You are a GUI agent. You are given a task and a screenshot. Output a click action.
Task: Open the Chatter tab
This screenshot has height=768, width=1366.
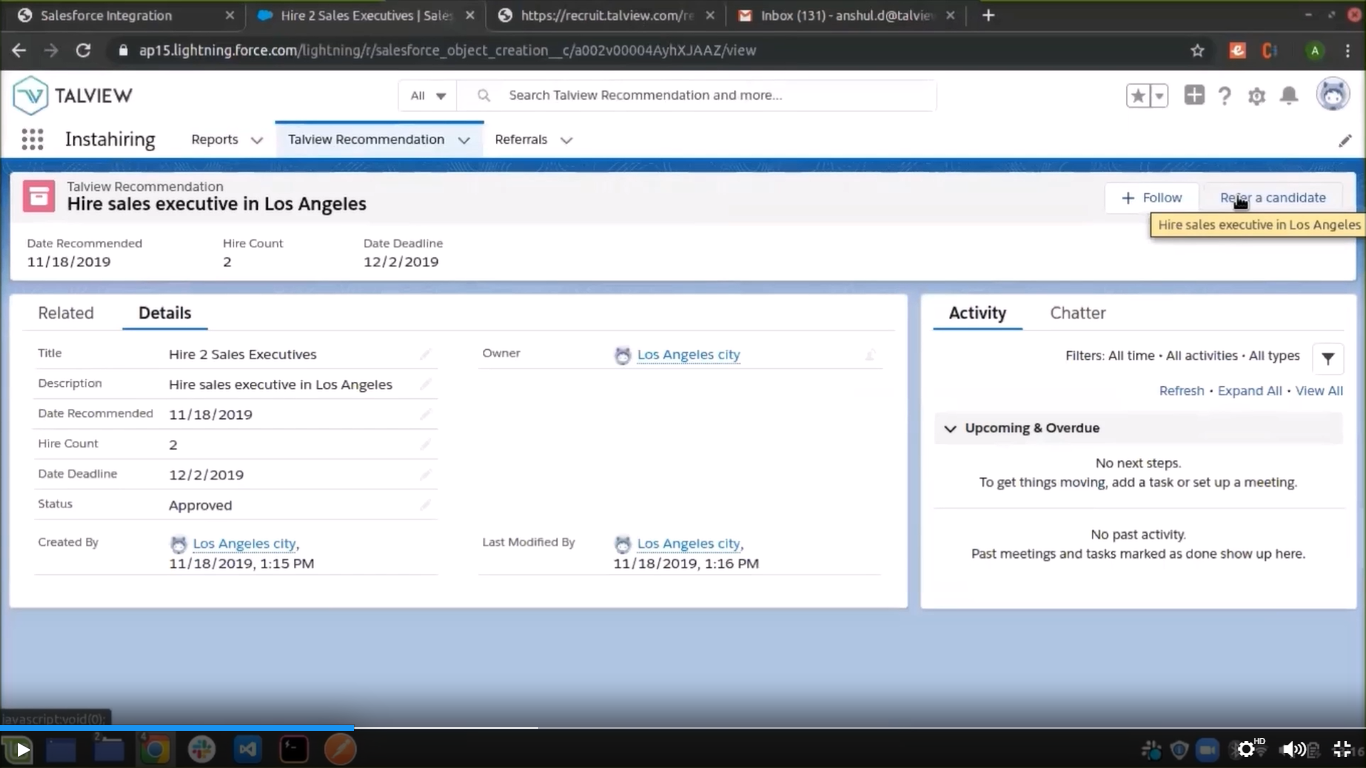pyautogui.click(x=1078, y=313)
